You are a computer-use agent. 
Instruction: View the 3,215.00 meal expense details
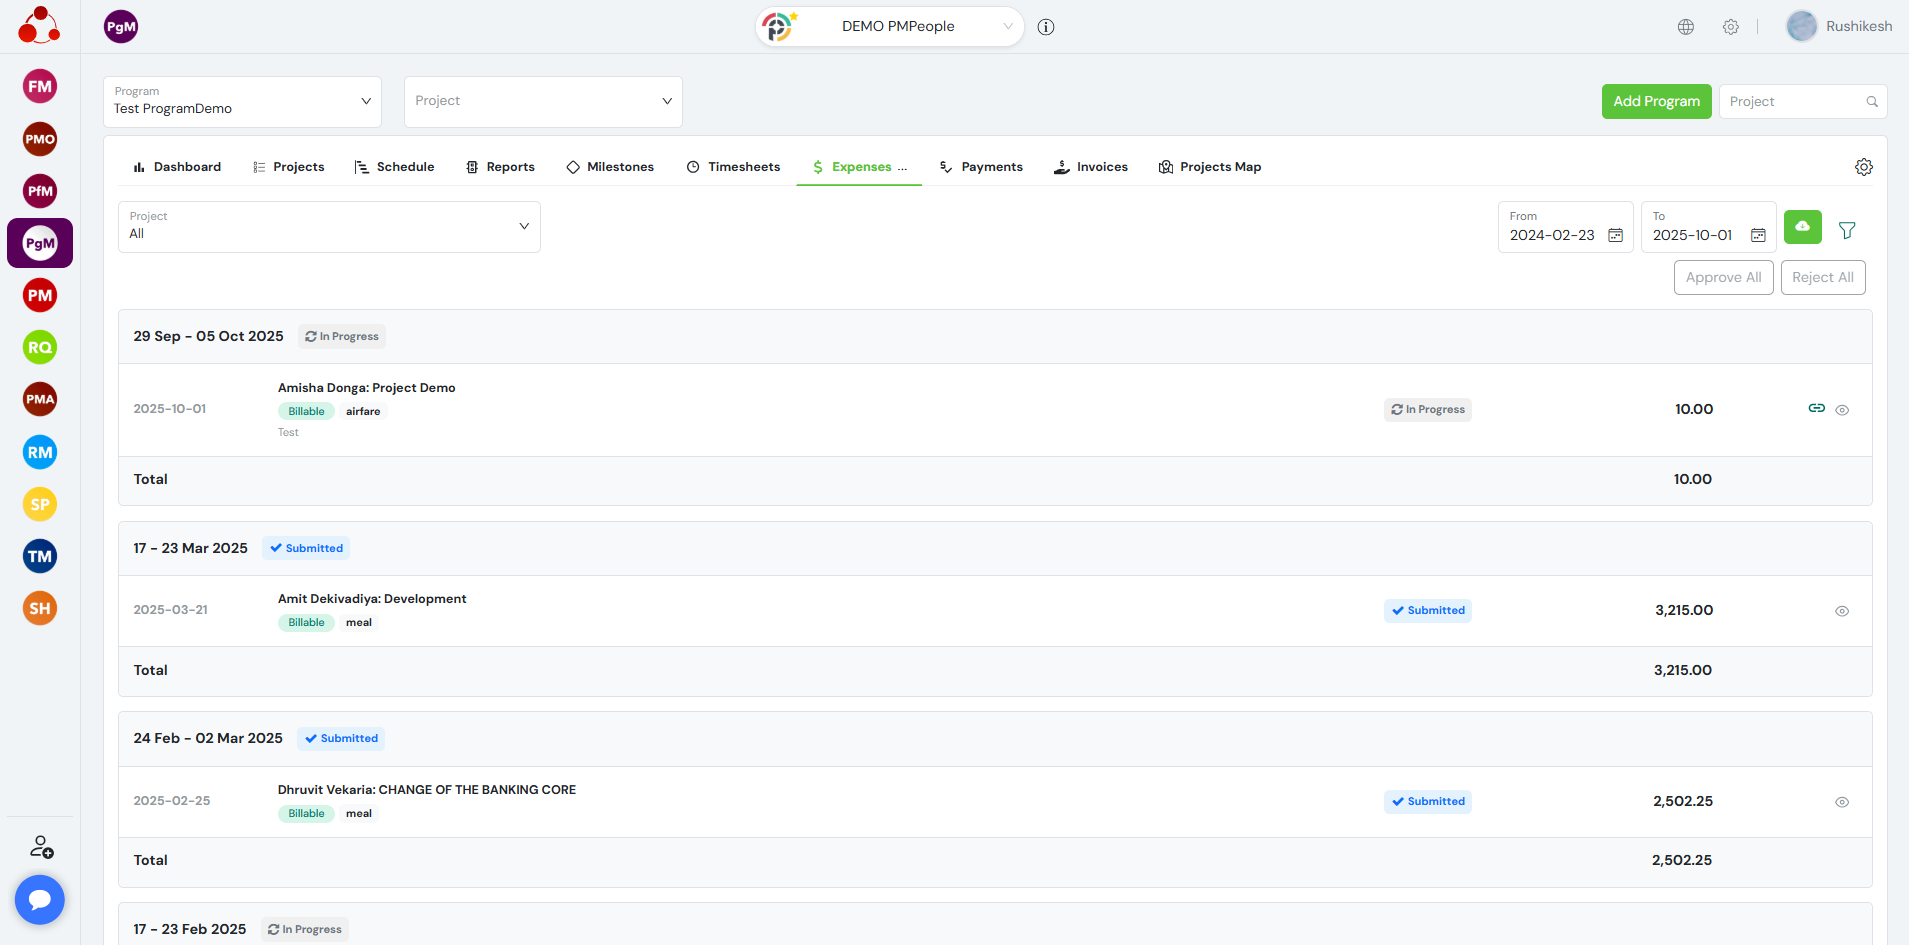(x=1841, y=611)
